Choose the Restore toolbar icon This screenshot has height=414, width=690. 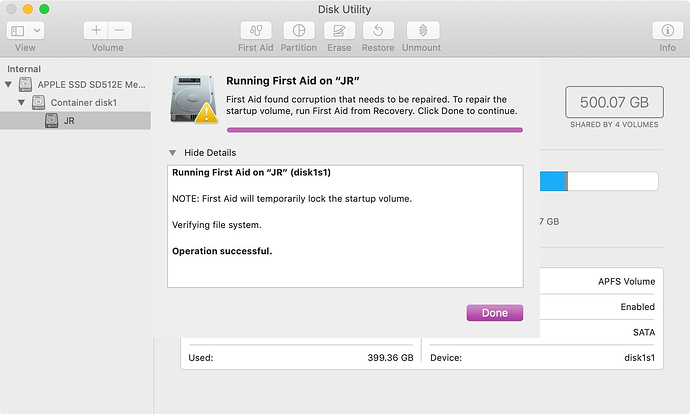coord(378,30)
